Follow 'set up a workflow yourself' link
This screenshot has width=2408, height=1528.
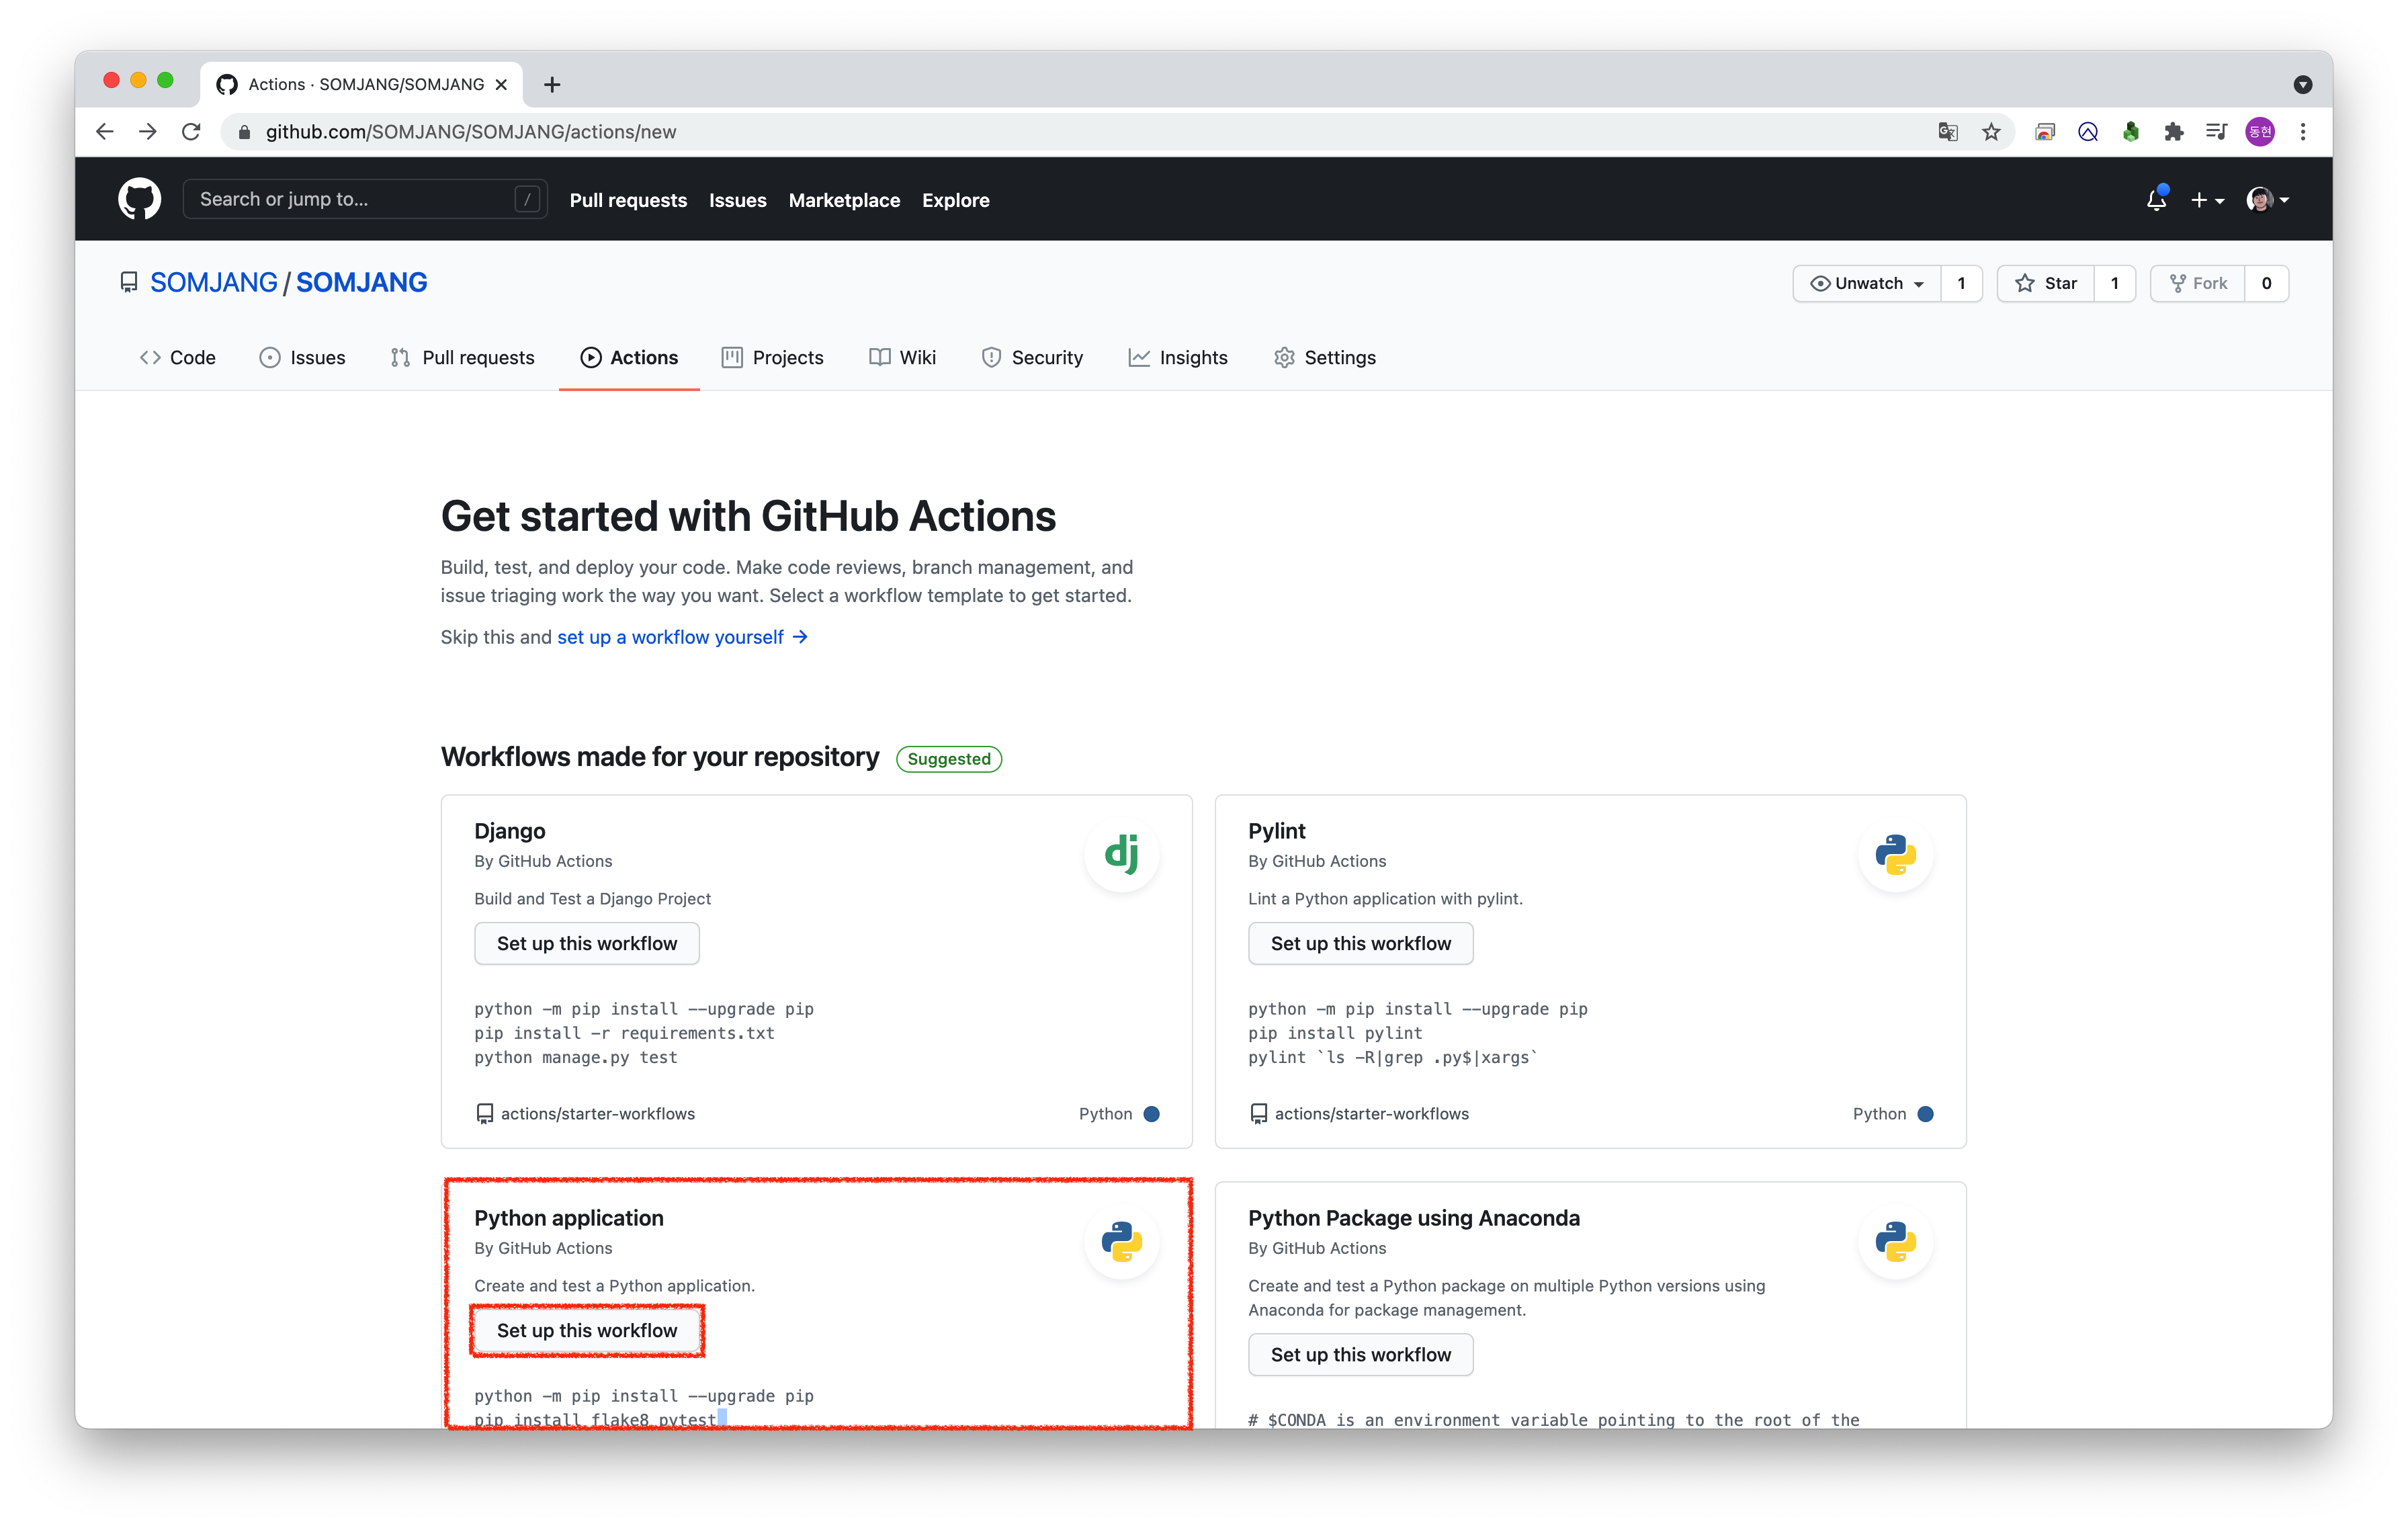pos(681,637)
